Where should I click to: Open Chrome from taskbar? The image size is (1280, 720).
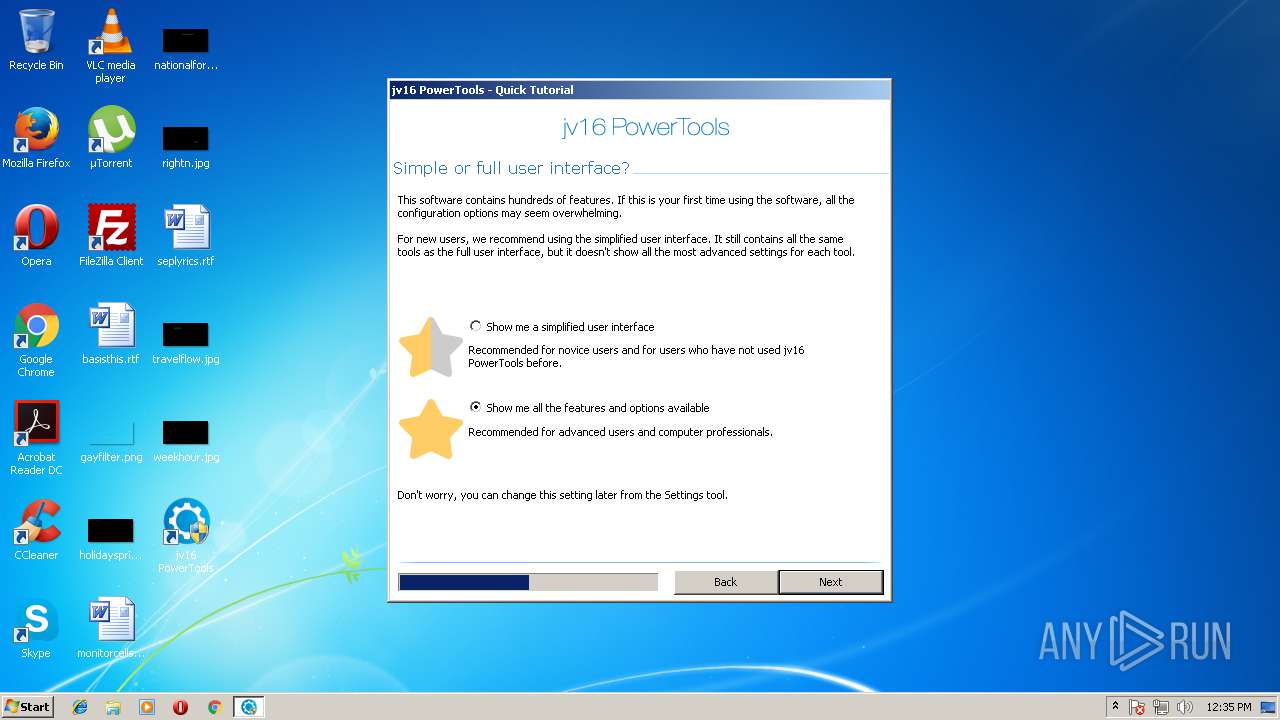click(214, 707)
